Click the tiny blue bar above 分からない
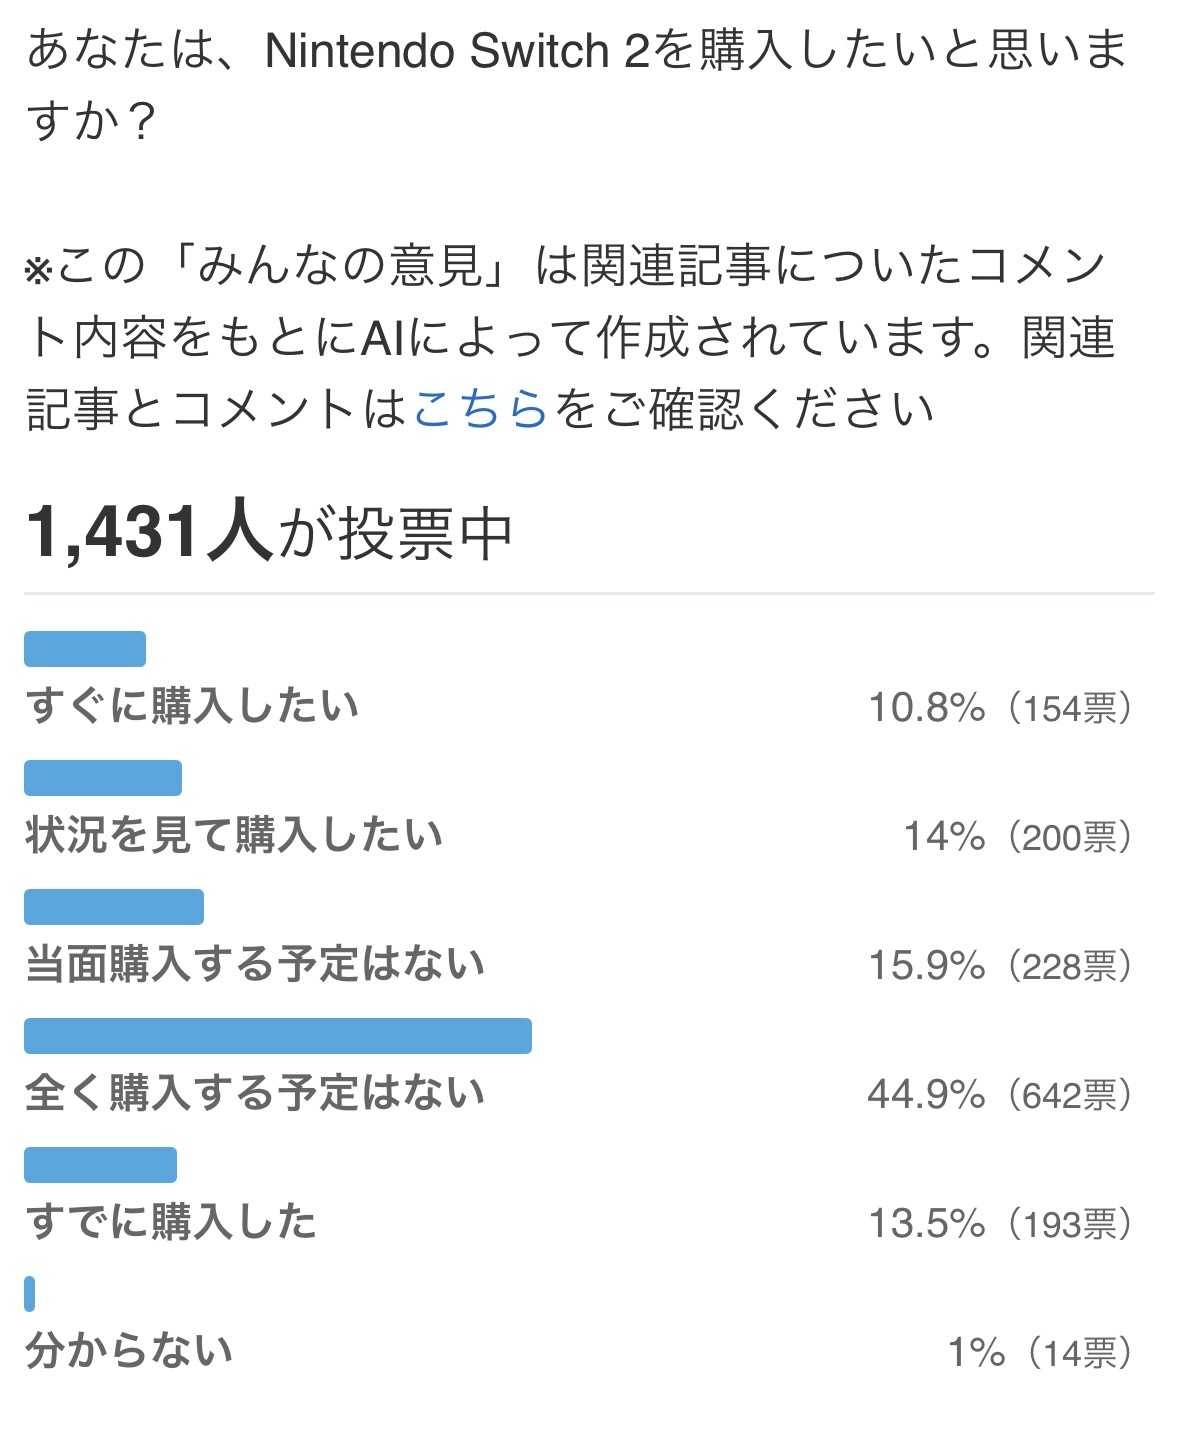 tap(30, 1294)
